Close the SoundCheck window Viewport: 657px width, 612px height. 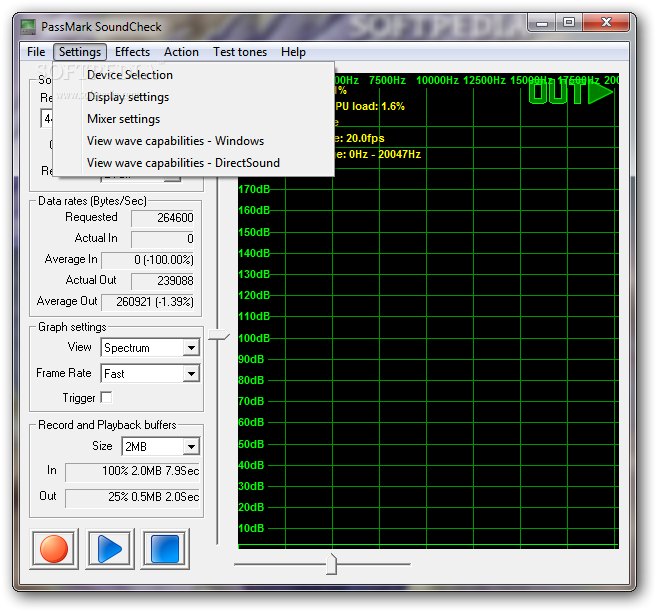tap(606, 23)
